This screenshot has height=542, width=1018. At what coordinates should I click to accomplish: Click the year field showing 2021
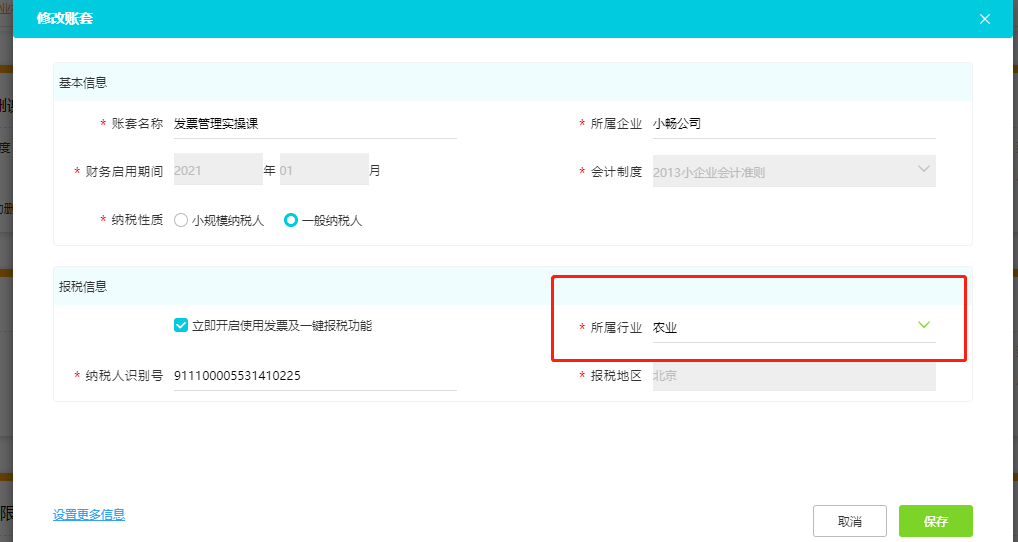[217, 170]
